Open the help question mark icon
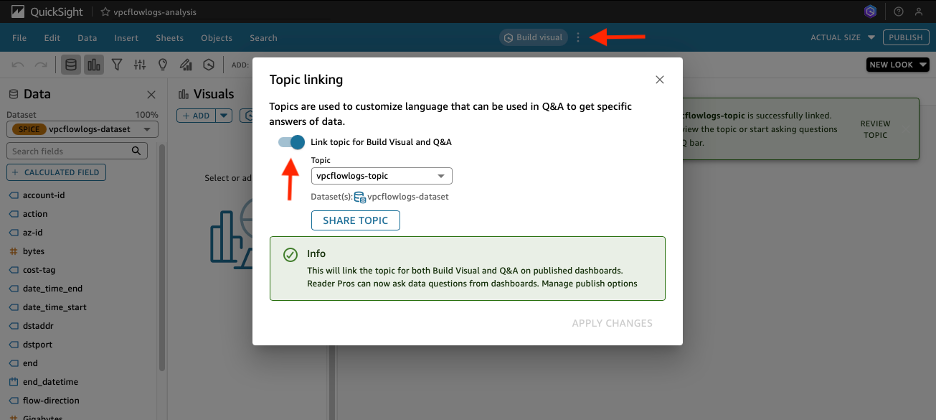 pos(898,11)
